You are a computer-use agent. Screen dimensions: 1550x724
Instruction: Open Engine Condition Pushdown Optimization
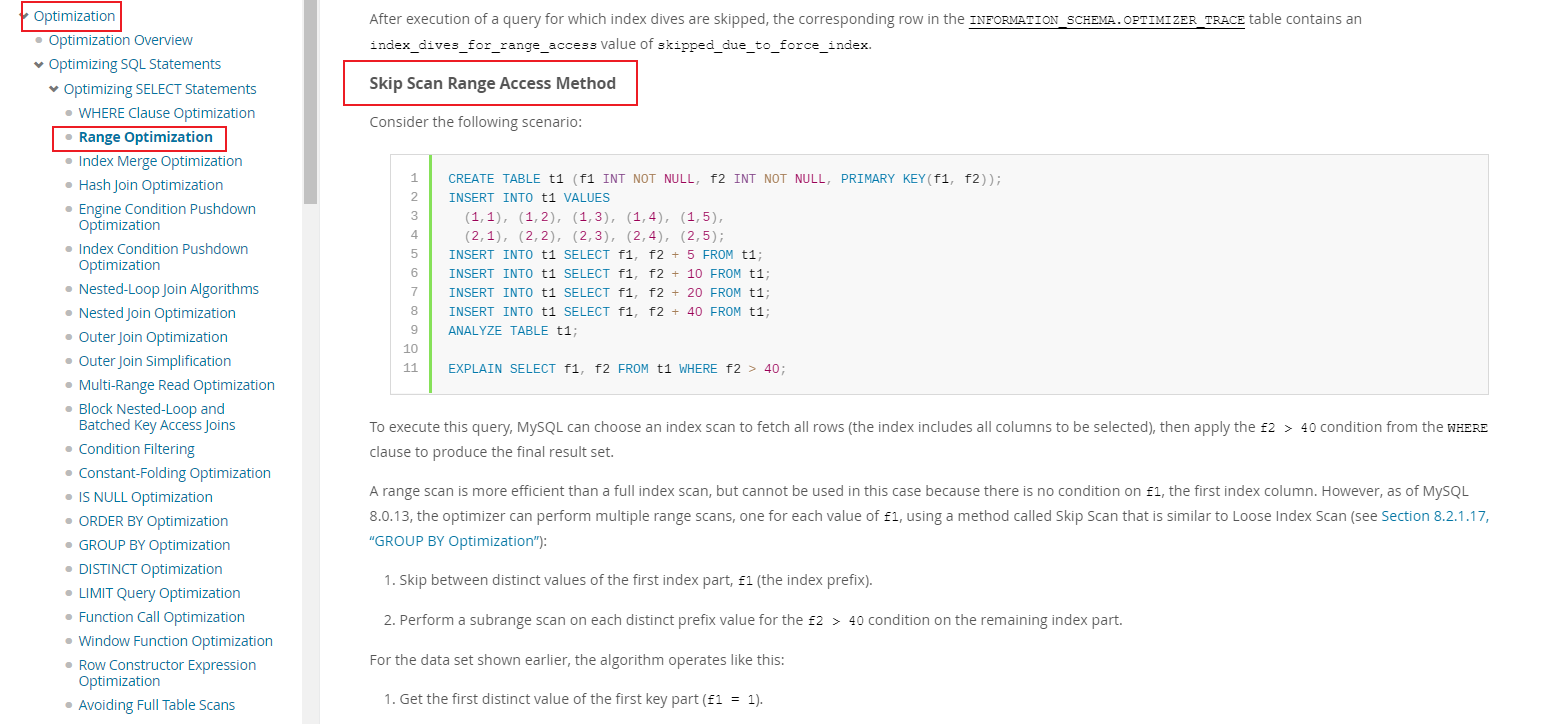coord(166,217)
